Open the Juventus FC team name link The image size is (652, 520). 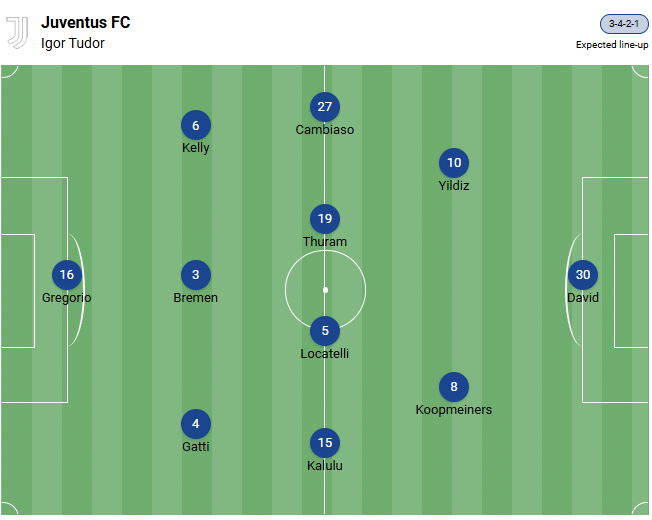(x=85, y=22)
